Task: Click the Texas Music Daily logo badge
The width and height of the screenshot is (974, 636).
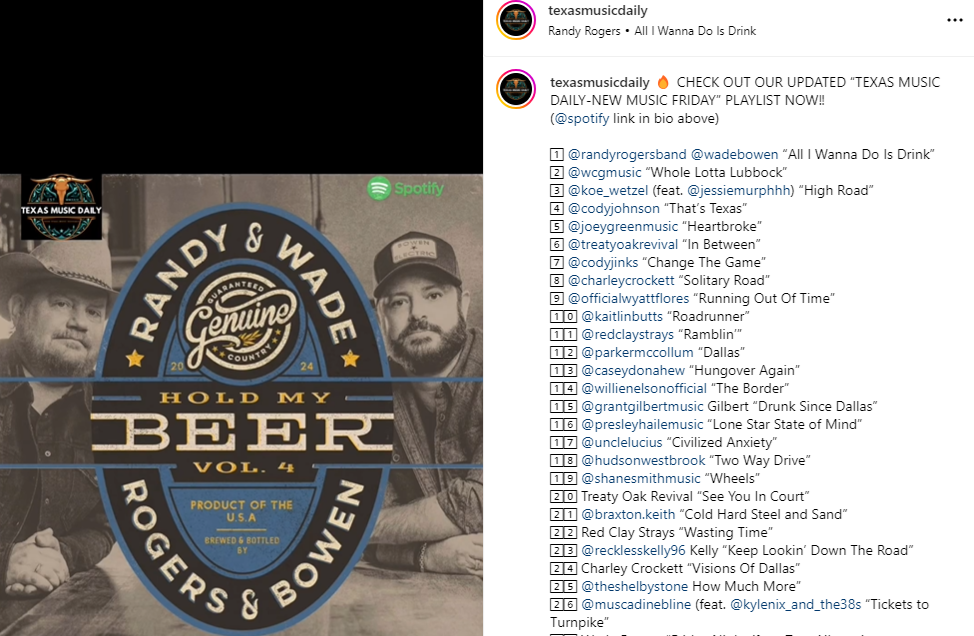Action: pos(61,207)
